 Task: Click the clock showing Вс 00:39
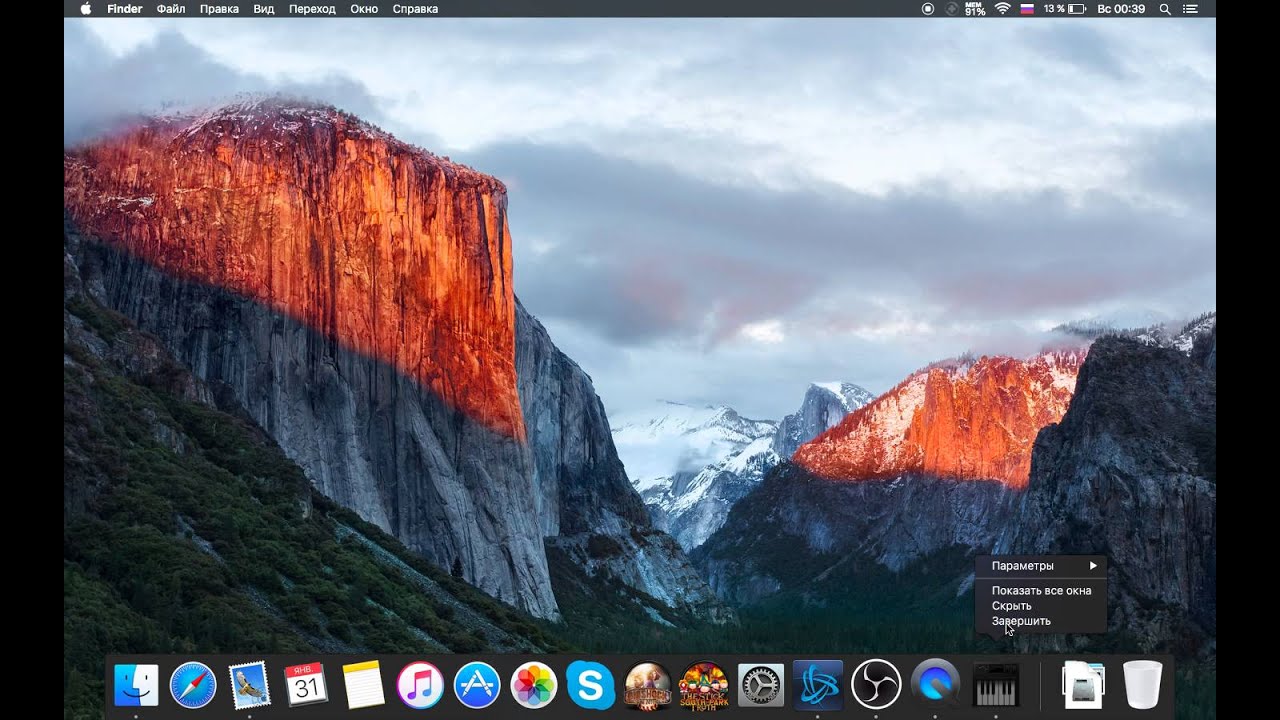1121,8
